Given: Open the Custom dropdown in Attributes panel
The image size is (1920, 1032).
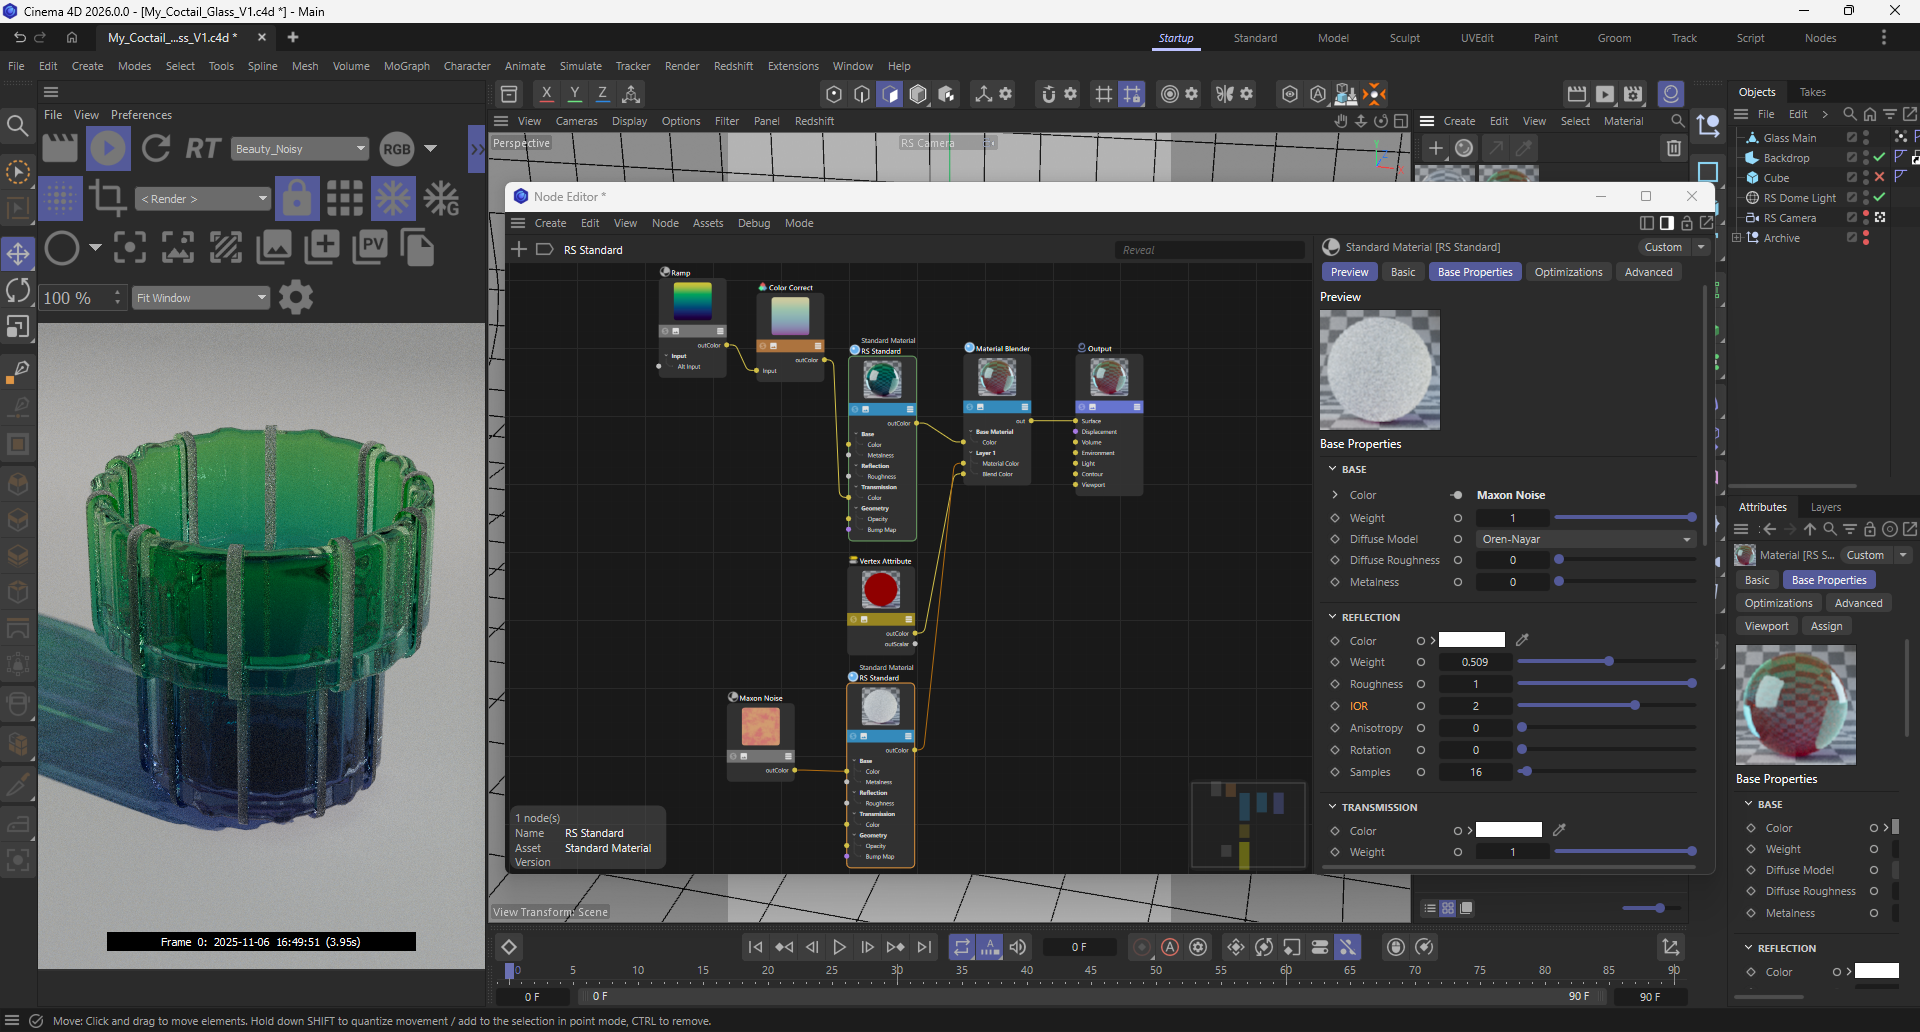Looking at the screenshot, I should pos(1876,555).
